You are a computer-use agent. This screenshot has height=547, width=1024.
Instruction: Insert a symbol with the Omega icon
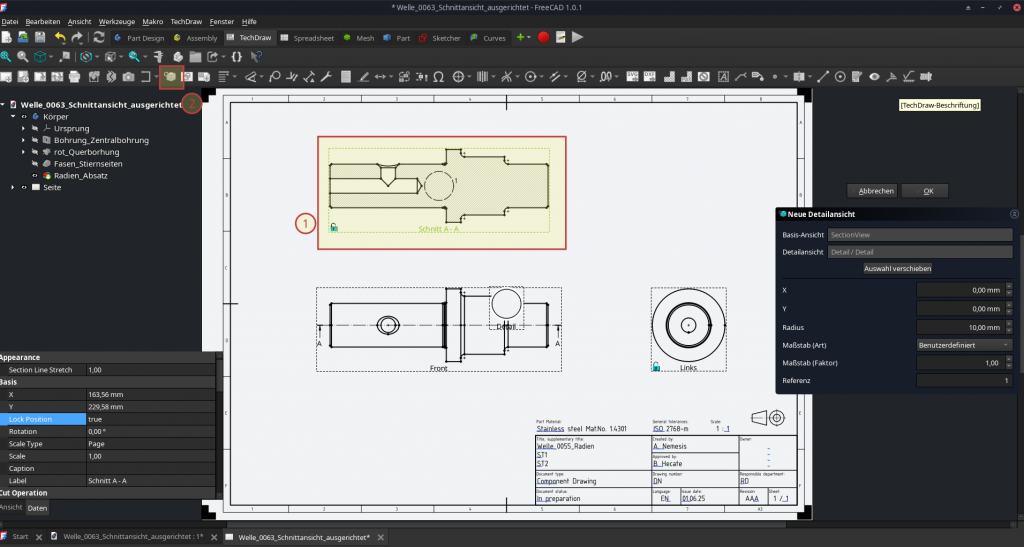(438, 76)
